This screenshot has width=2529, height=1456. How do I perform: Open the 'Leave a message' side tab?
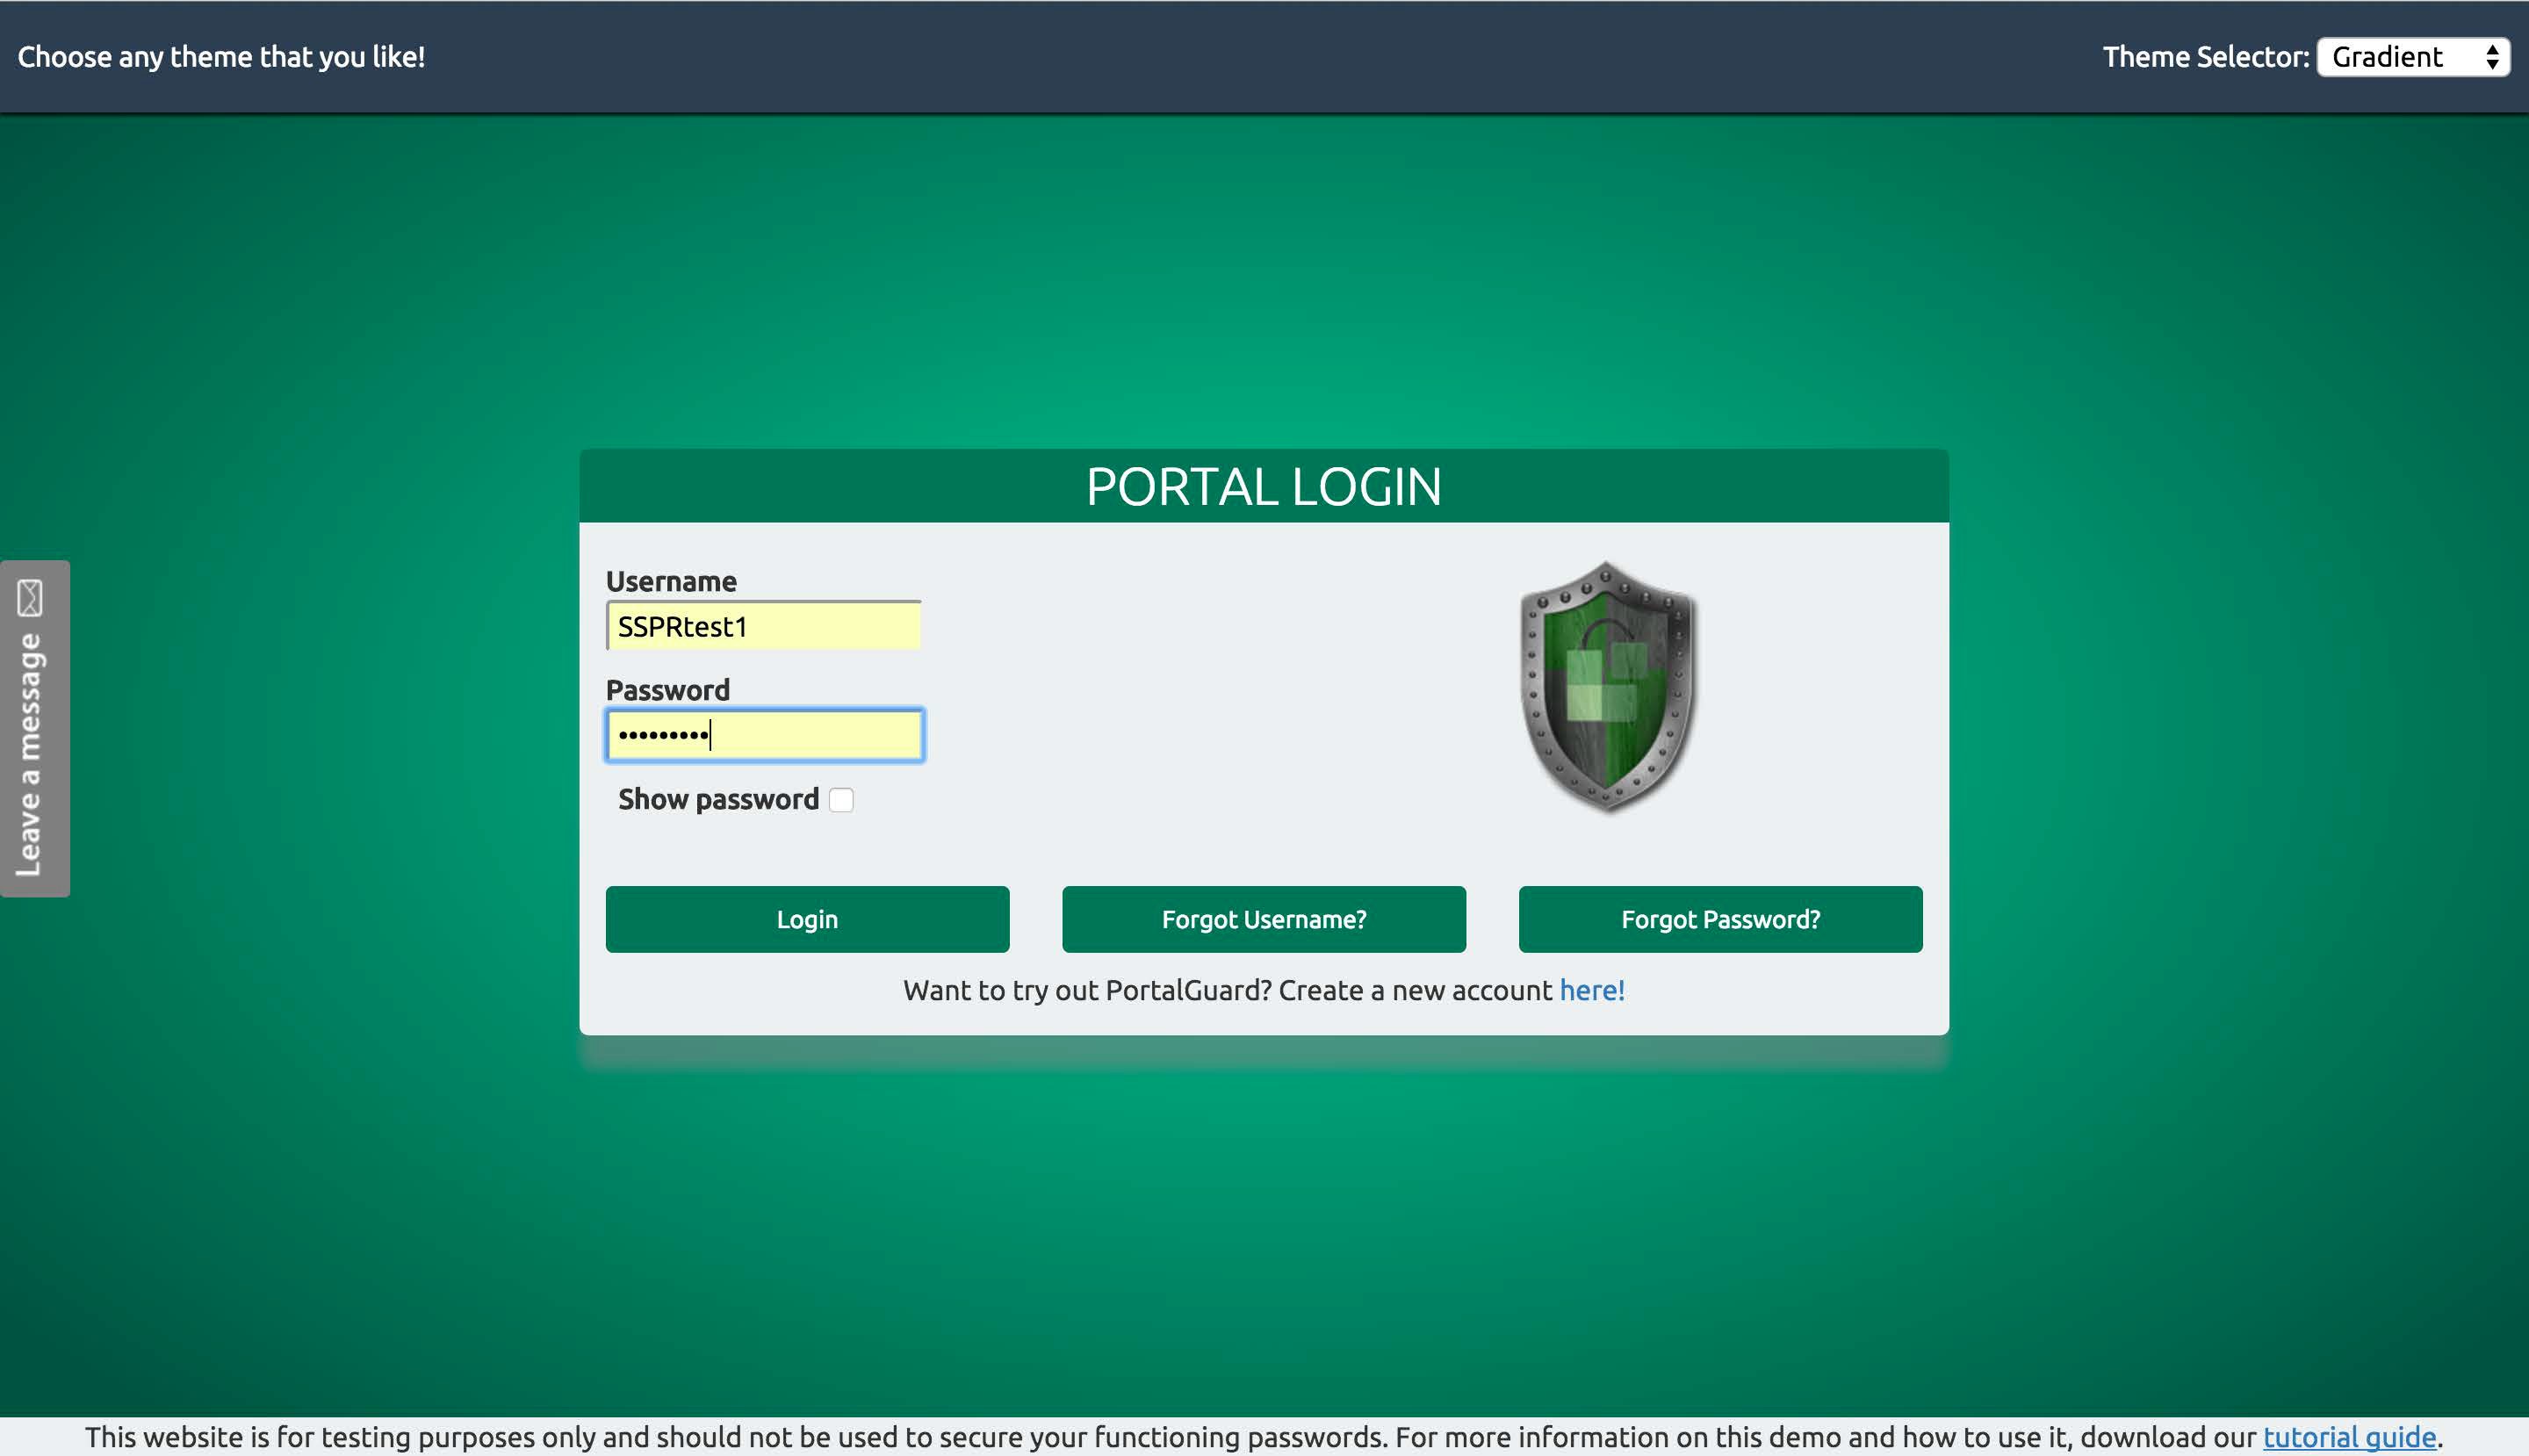coord(32,755)
